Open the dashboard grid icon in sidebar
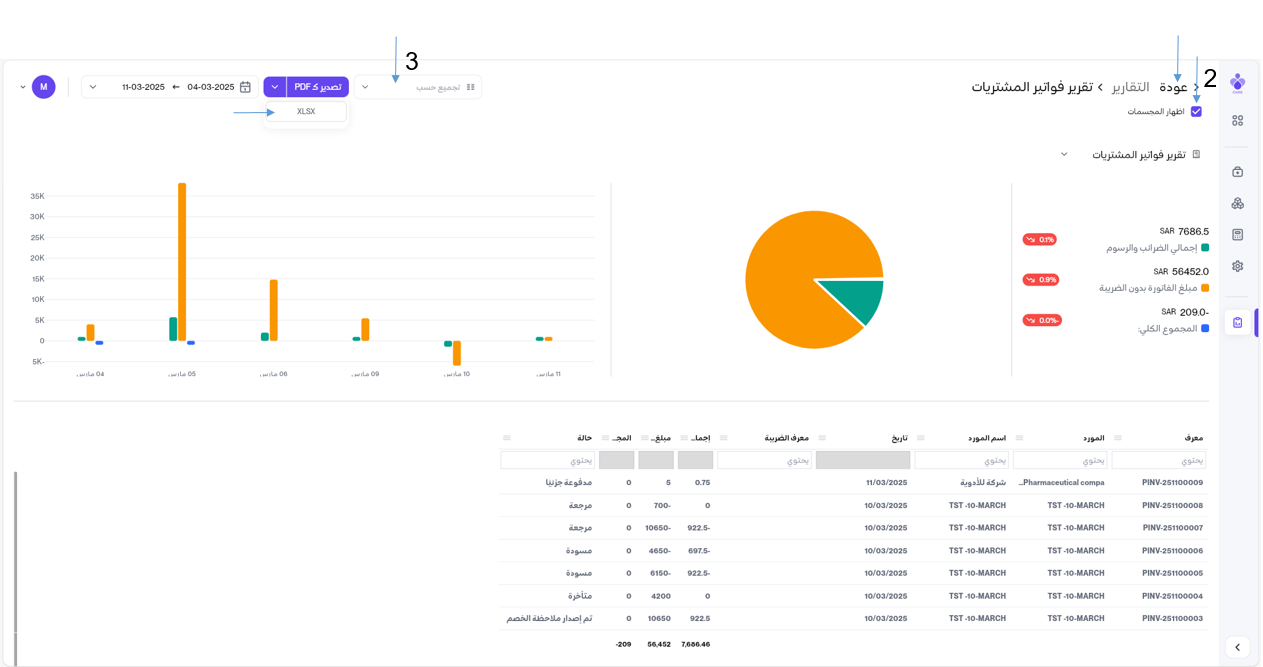Image resolution: width=1263 pixels, height=667 pixels. click(x=1237, y=121)
